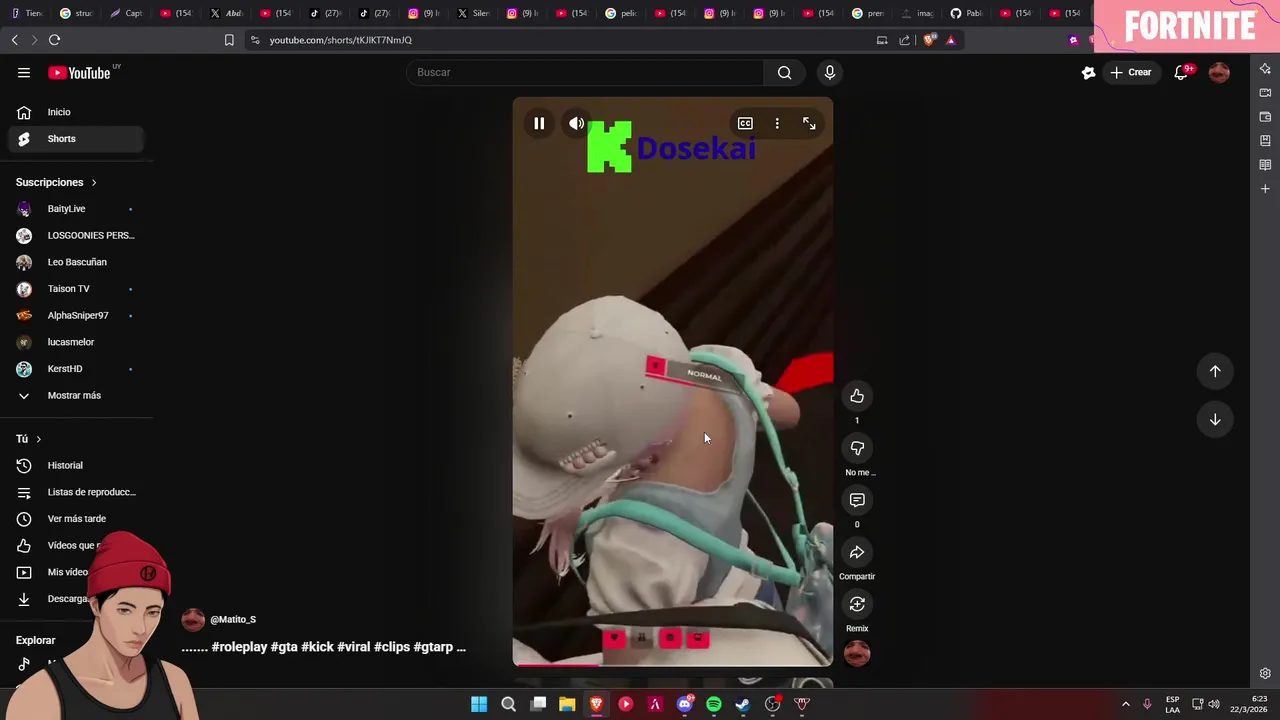Image resolution: width=1280 pixels, height=720 pixels.
Task: Switch to the GitHub browser tab
Action: [x=966, y=13]
